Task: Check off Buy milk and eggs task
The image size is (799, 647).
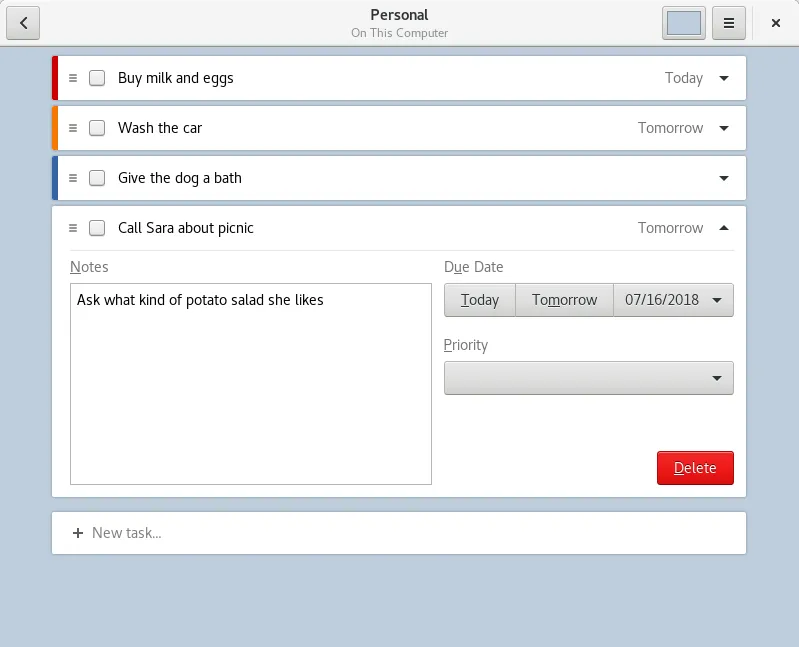Action: pyautogui.click(x=97, y=78)
